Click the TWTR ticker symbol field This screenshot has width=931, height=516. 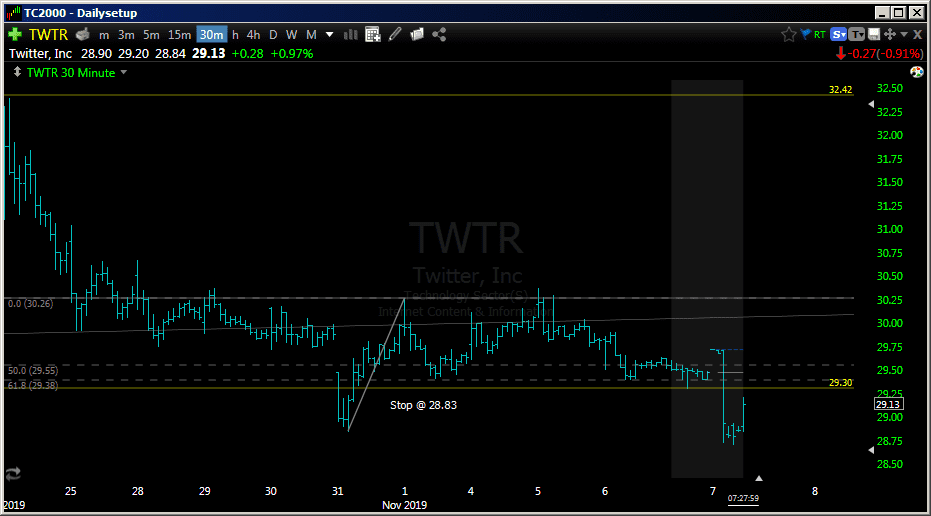tap(49, 34)
